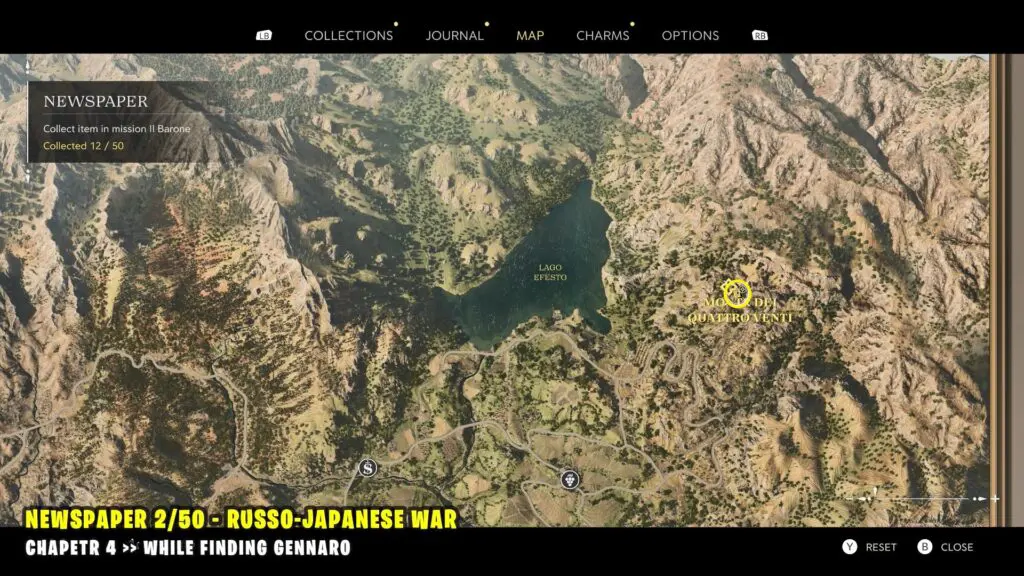Click the plus icon on zoom bar

point(994,498)
